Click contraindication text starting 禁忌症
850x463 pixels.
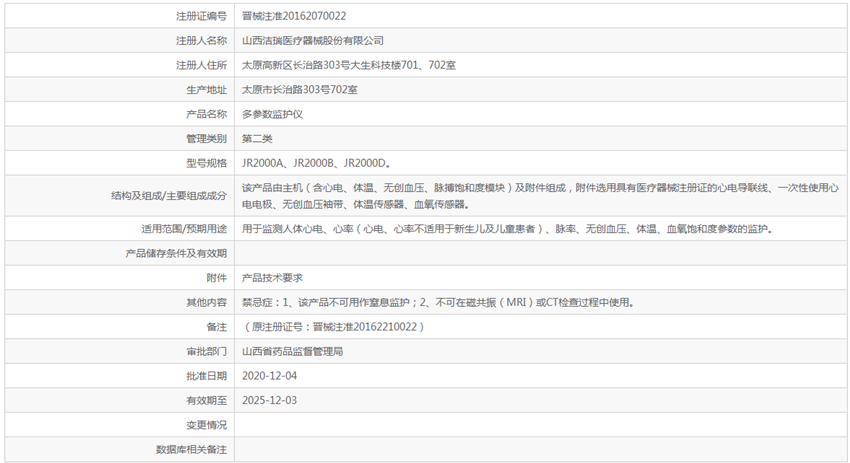coord(438,303)
